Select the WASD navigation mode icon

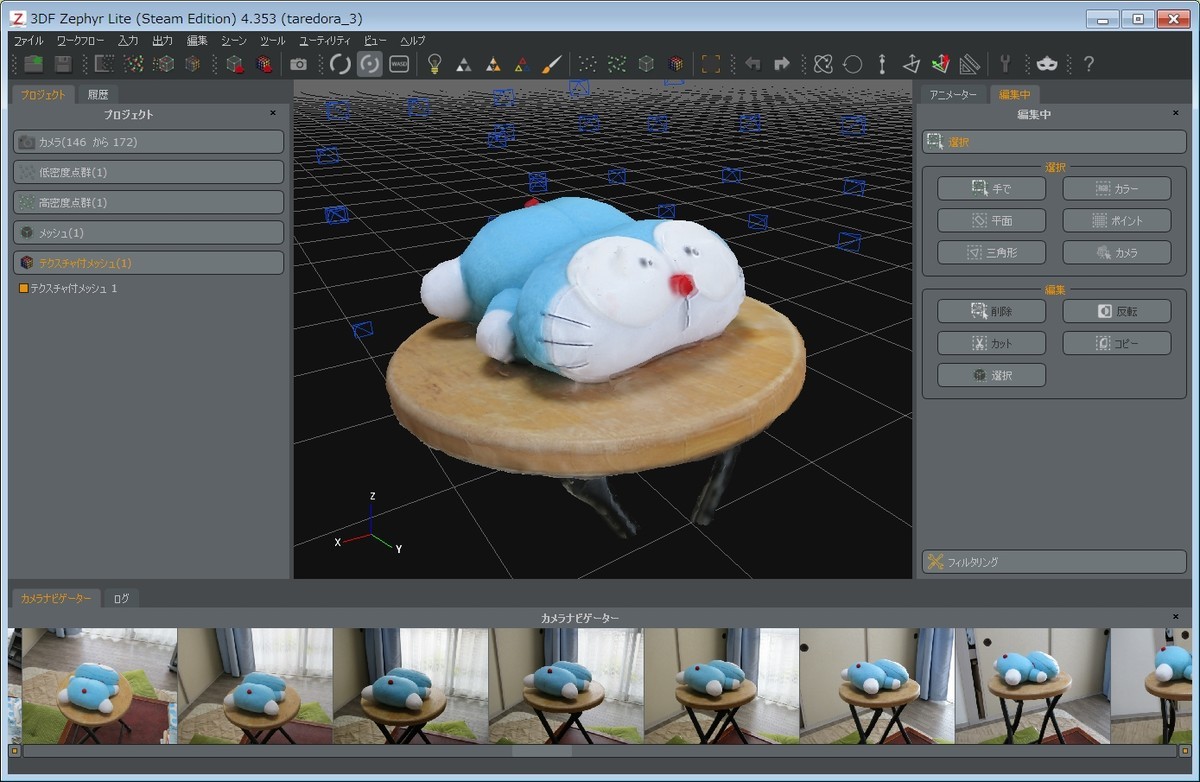click(x=399, y=64)
